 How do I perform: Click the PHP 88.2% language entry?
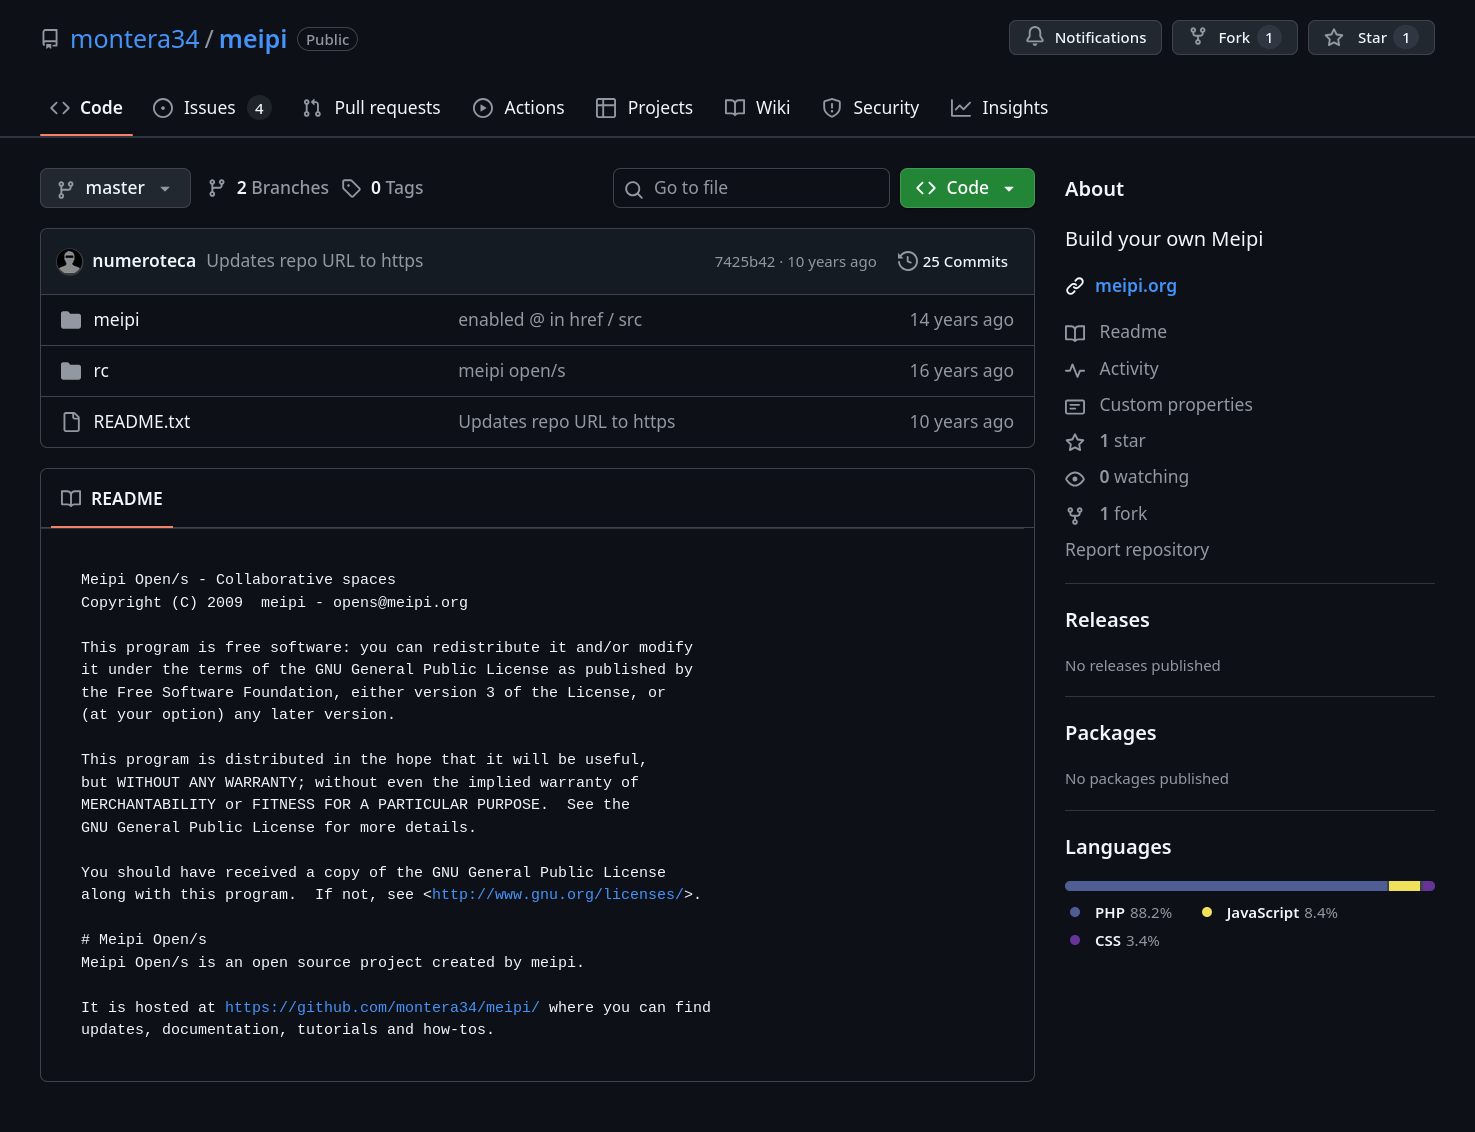tap(1121, 913)
